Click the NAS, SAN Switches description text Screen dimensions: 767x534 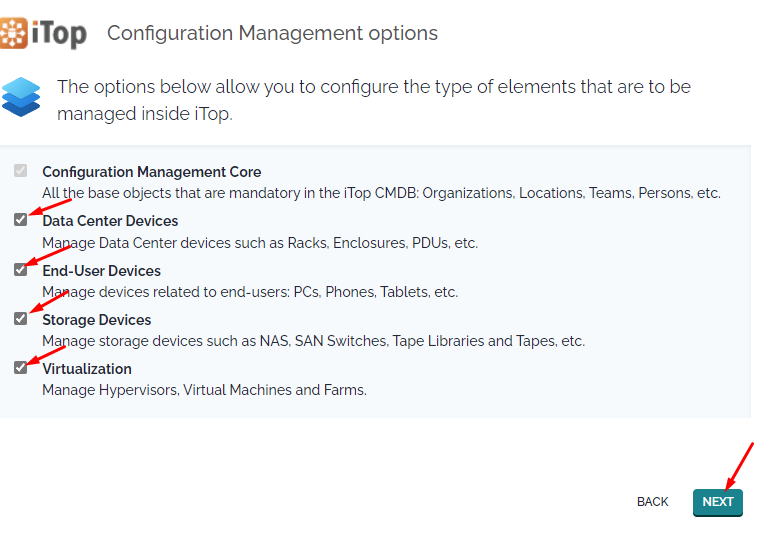coord(314,341)
